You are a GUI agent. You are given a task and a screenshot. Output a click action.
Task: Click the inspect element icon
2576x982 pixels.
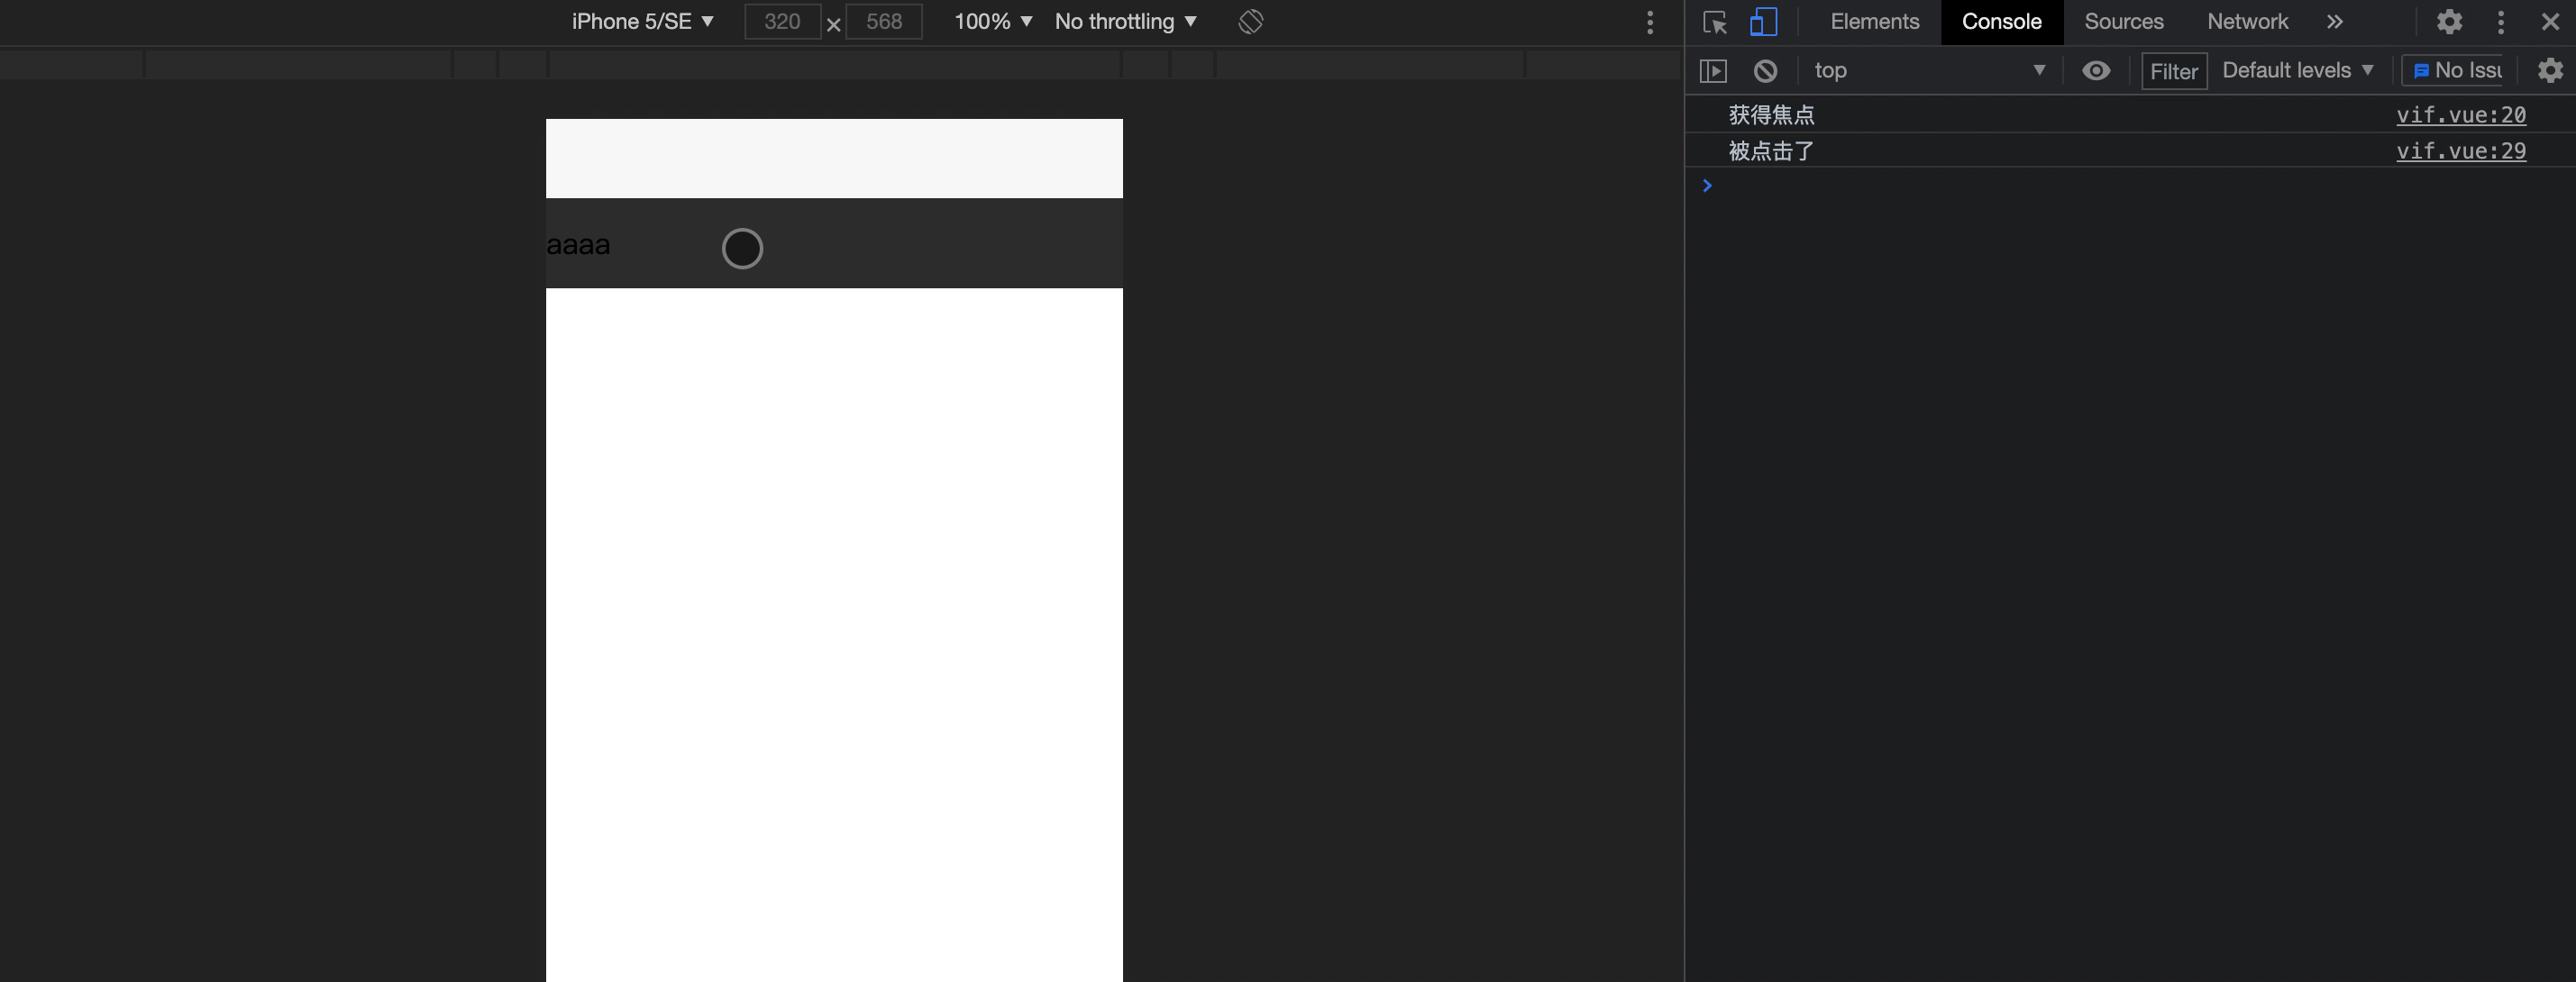(x=1715, y=22)
